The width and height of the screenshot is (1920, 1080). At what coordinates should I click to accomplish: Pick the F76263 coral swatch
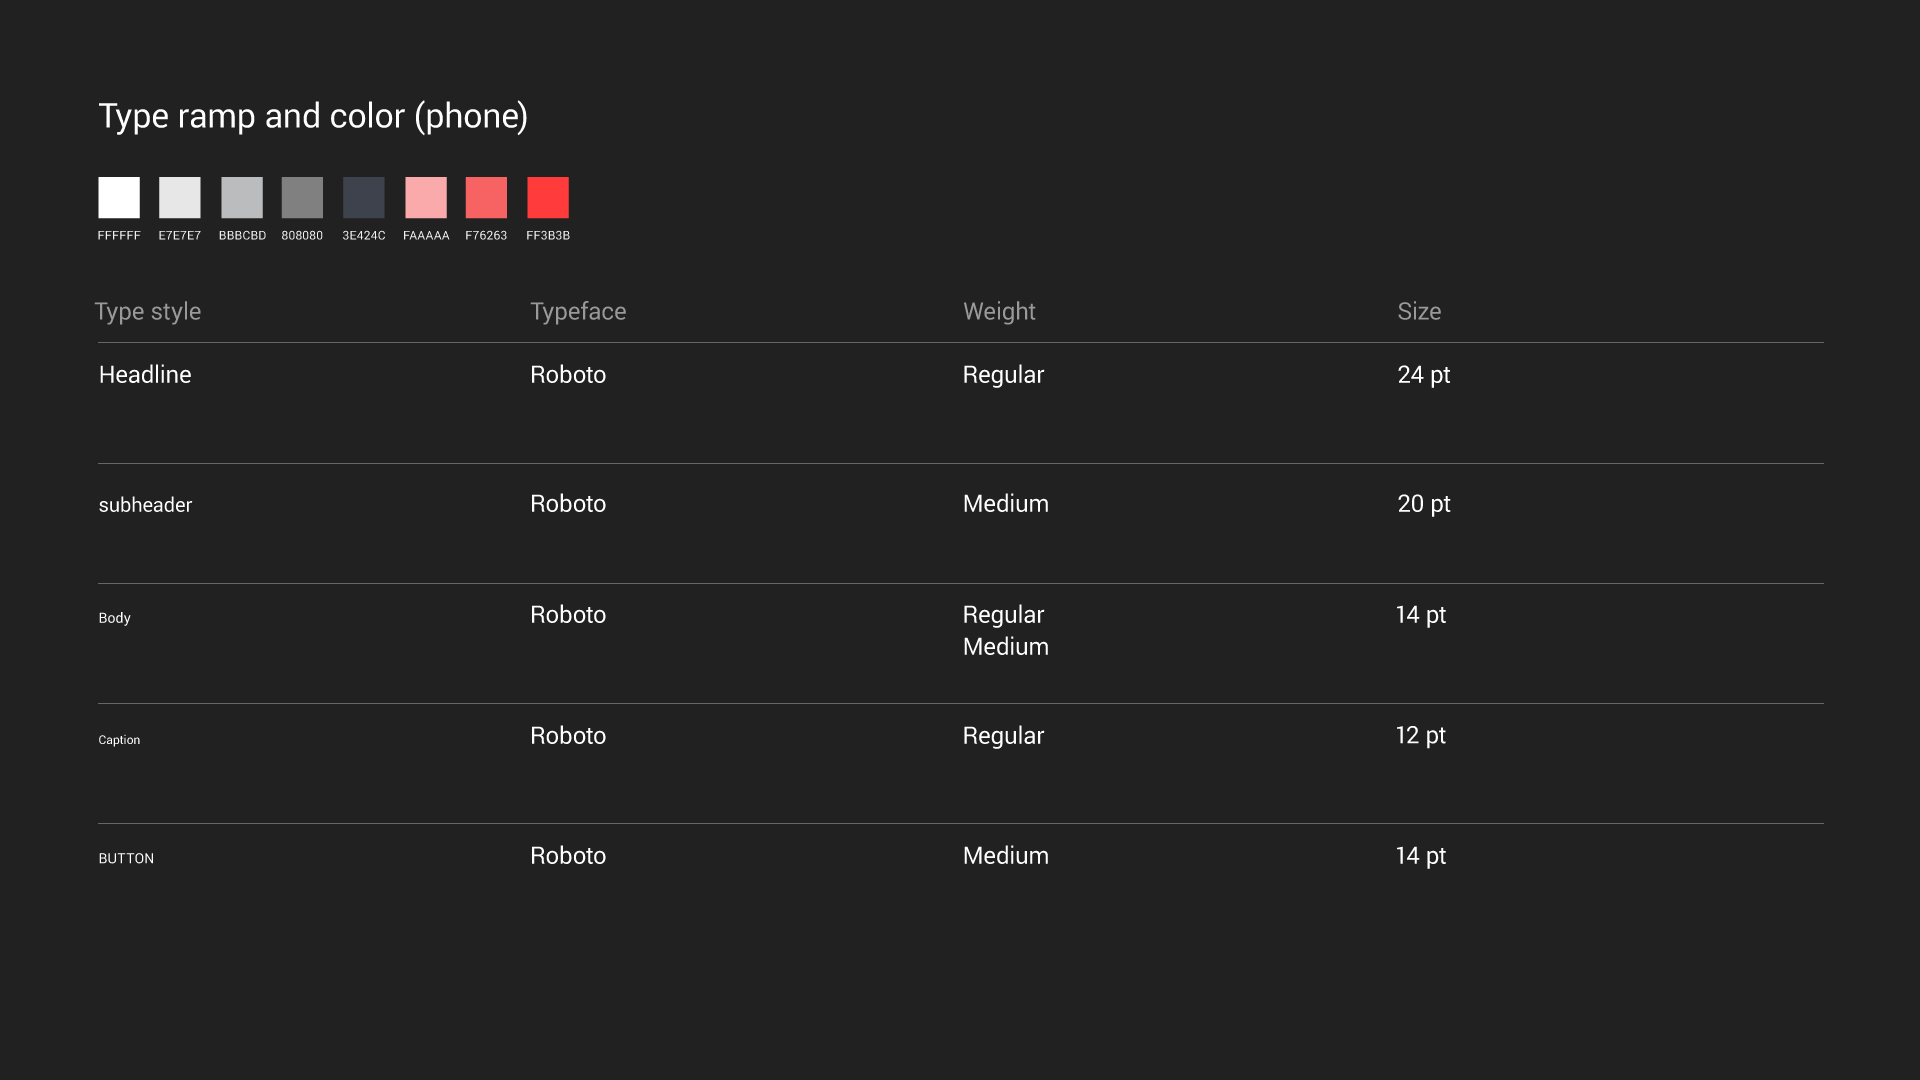[486, 198]
